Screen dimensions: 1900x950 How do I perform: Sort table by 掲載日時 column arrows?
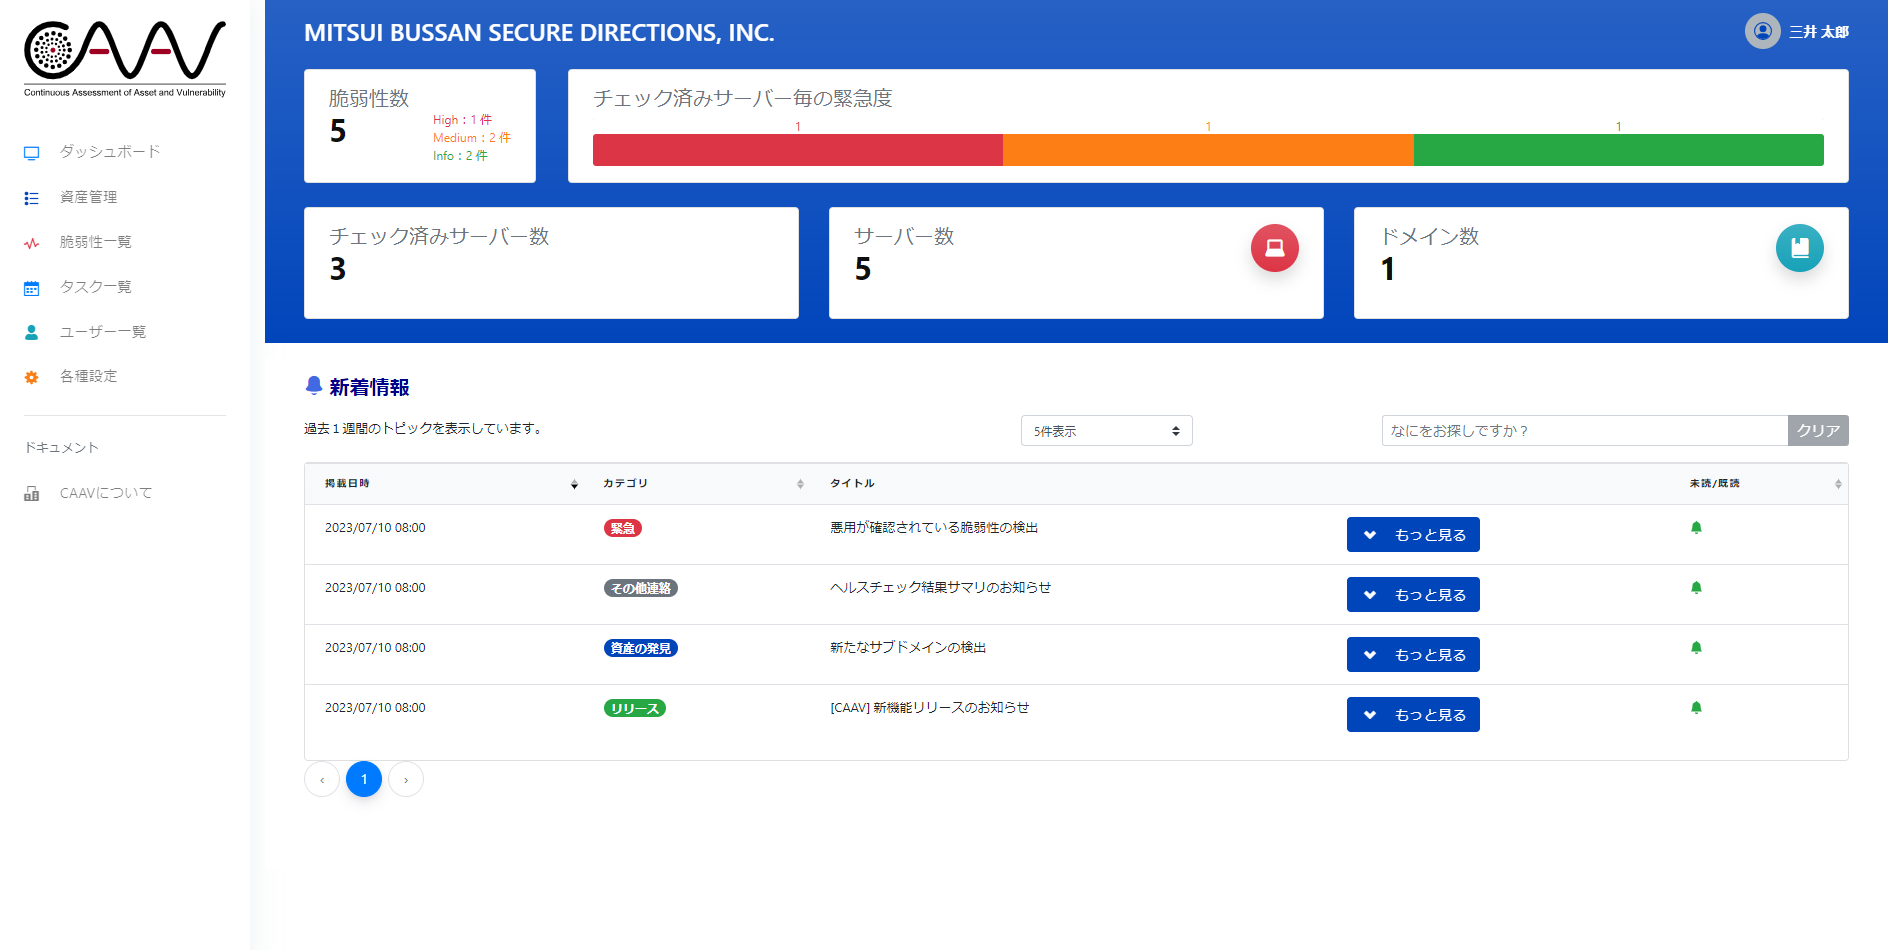pos(574,484)
